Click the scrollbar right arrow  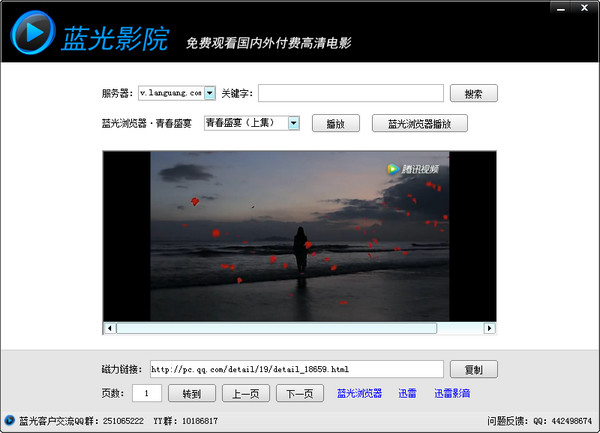click(489, 328)
